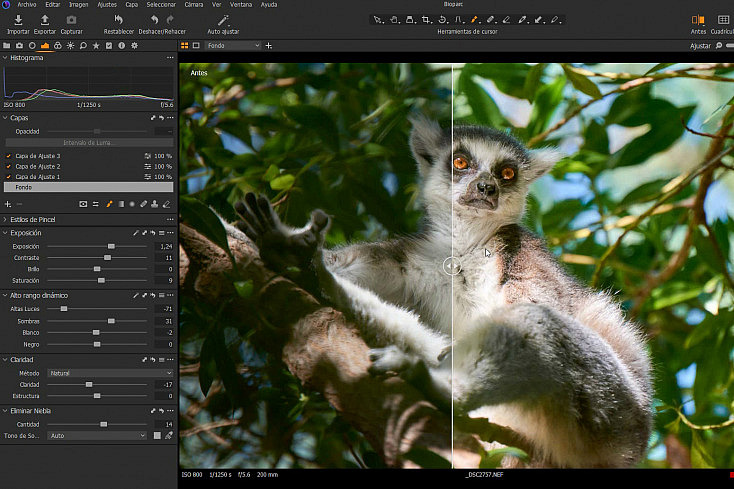The image size is (734, 489).
Task: Click the Contraste value field
Action: pyautogui.click(x=164, y=257)
